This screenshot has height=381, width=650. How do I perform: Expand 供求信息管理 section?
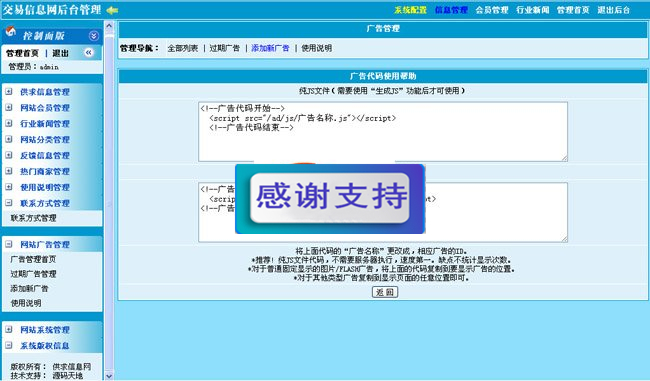(9, 92)
